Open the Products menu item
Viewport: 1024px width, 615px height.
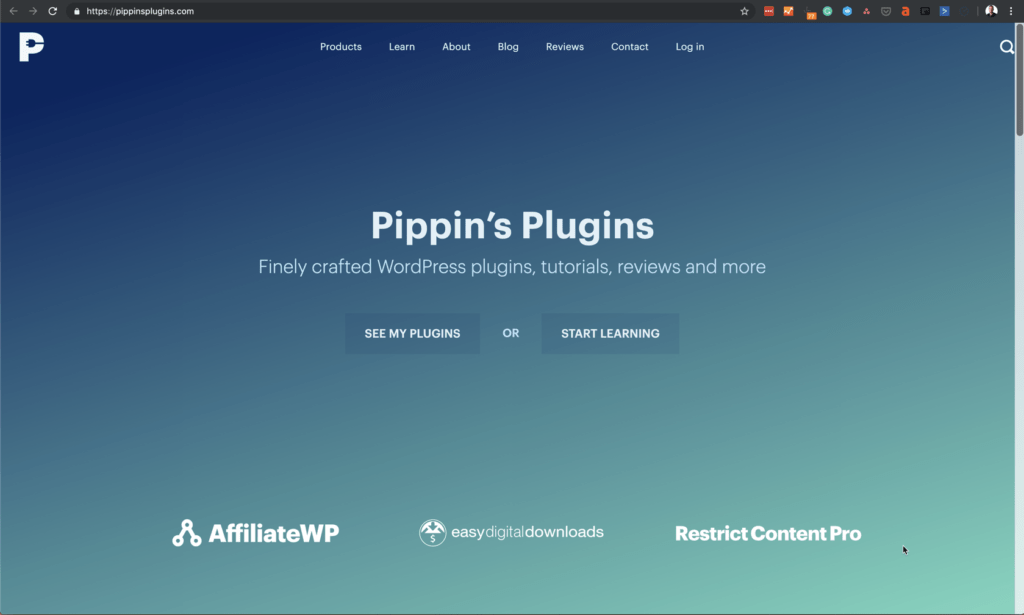(341, 47)
